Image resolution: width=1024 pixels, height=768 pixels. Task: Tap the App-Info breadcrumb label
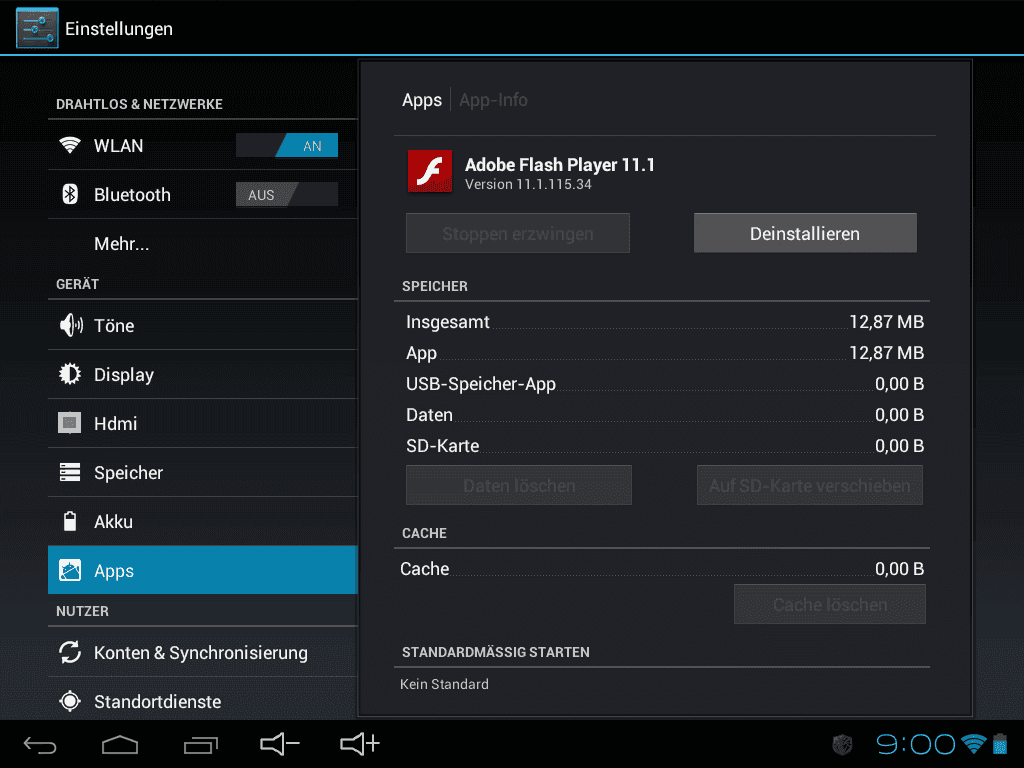coord(493,100)
